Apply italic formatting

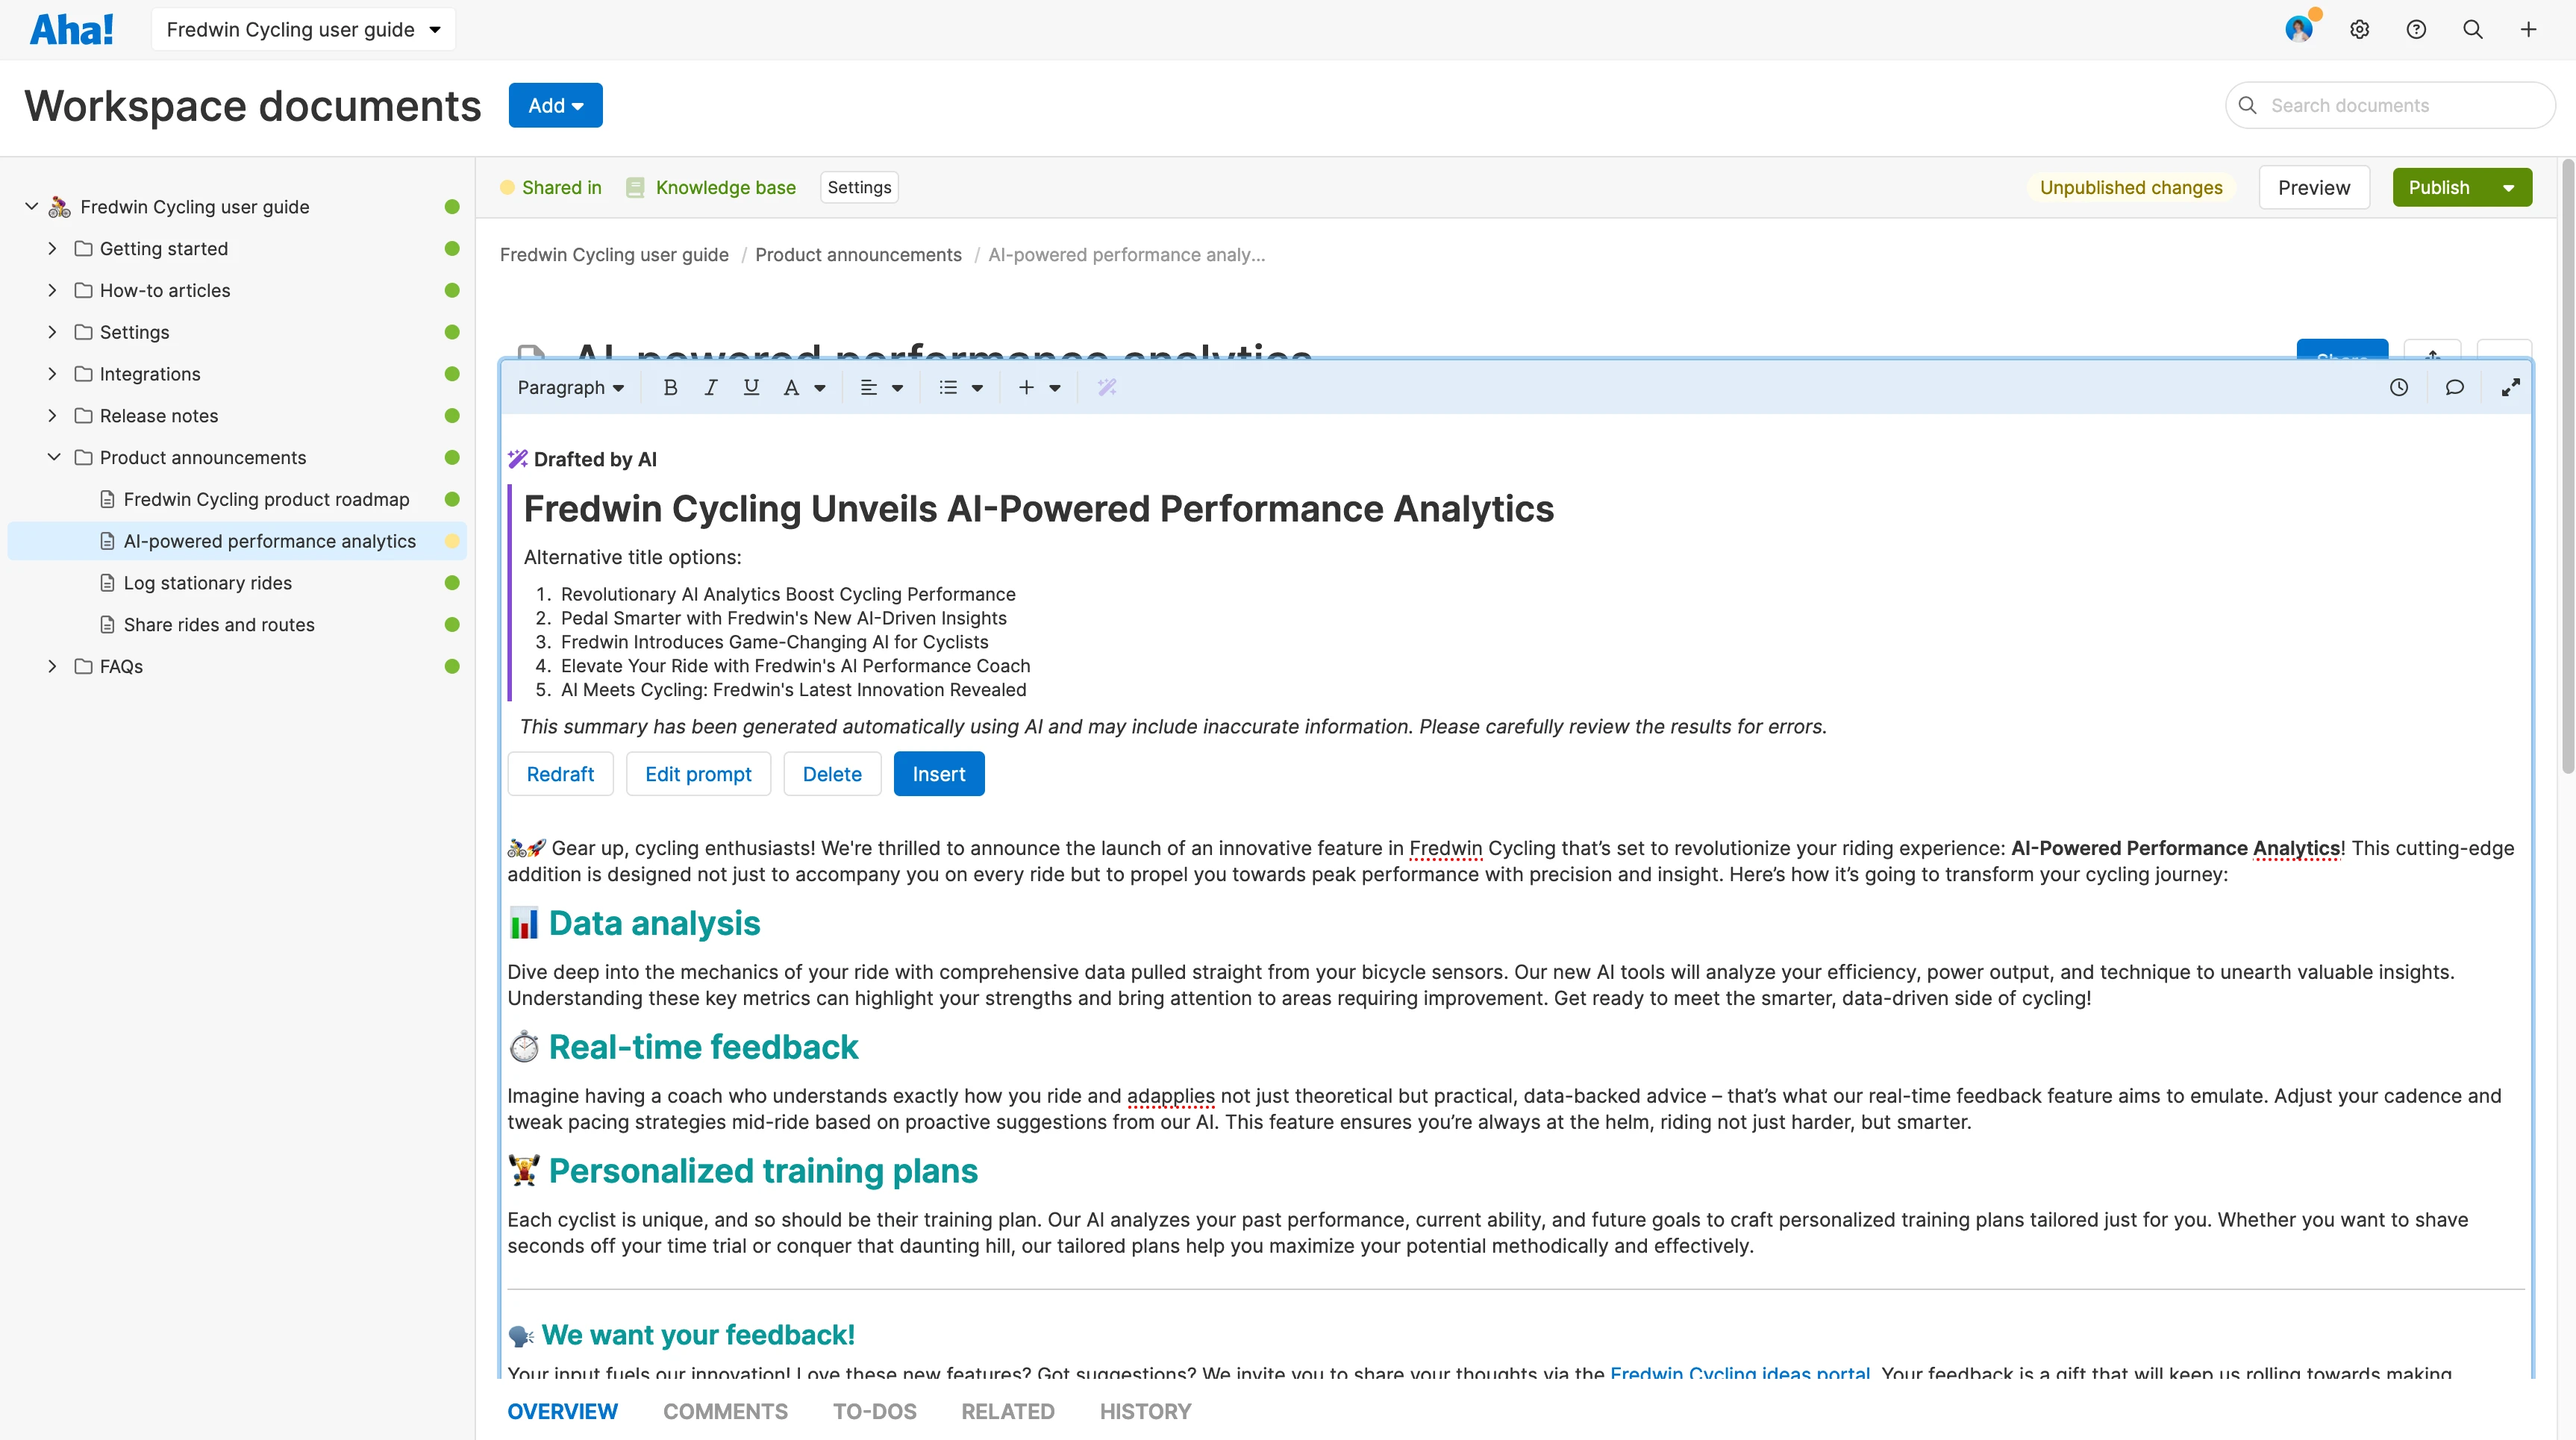711,387
